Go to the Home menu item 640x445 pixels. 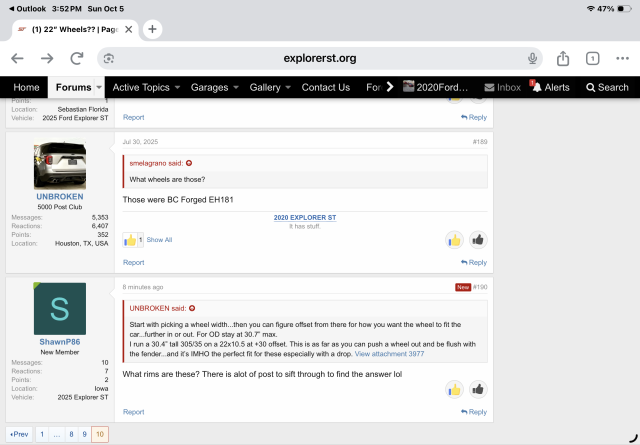point(26,87)
